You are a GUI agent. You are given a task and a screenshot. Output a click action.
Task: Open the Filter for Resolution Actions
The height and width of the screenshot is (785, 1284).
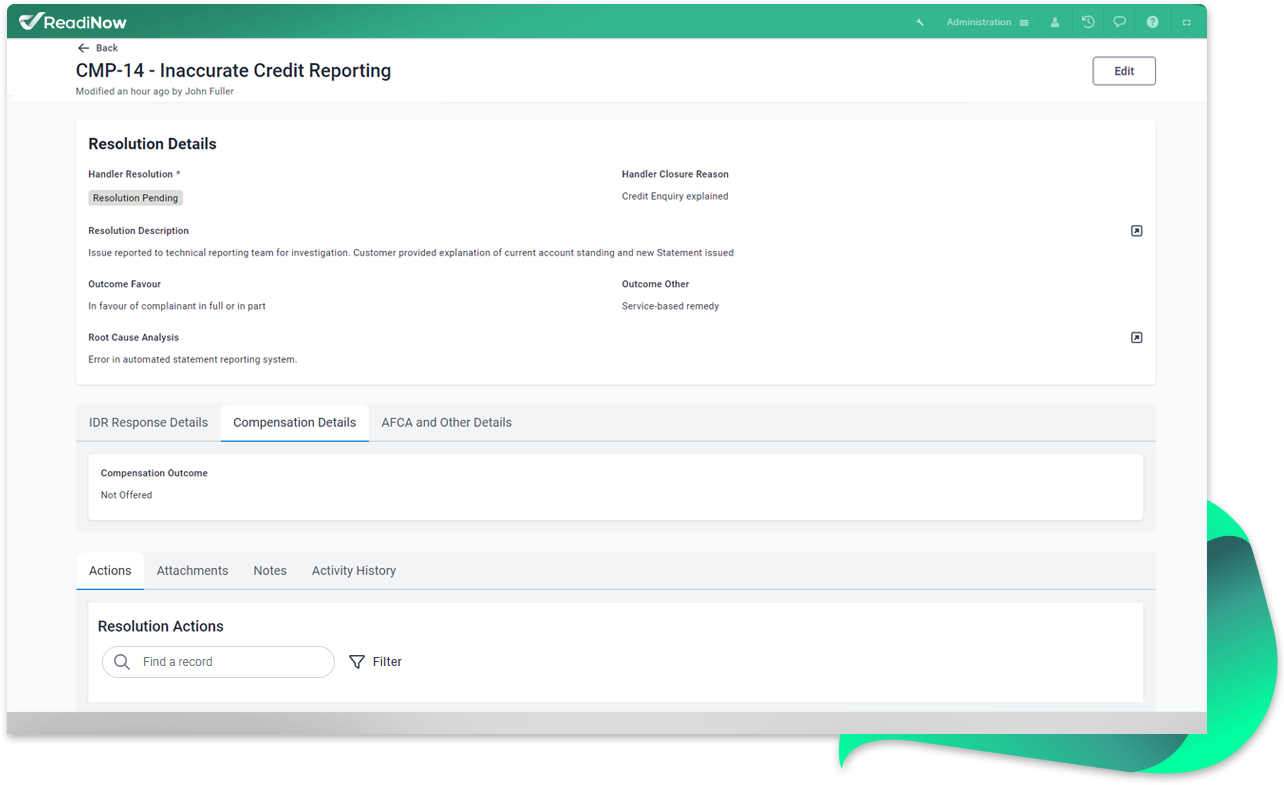(375, 662)
